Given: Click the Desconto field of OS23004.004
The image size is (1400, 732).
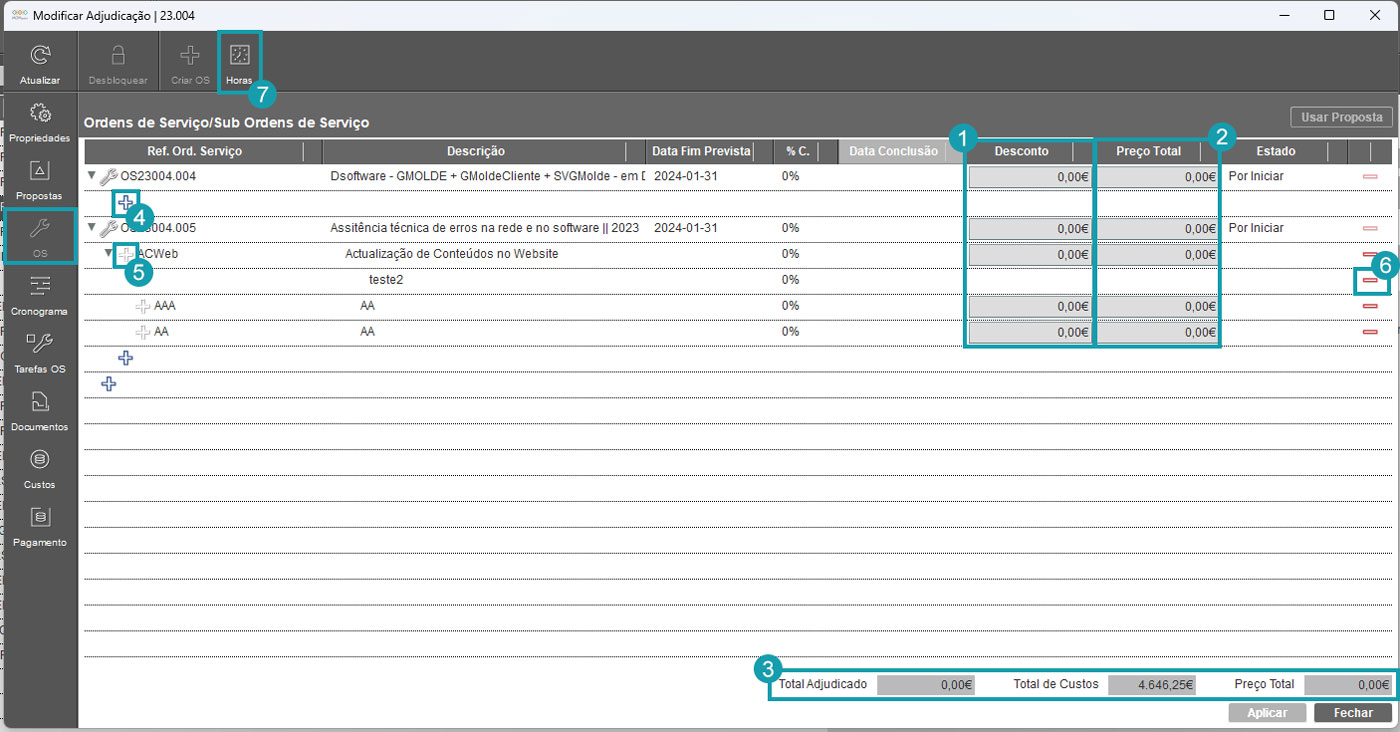Looking at the screenshot, I should 1029,177.
